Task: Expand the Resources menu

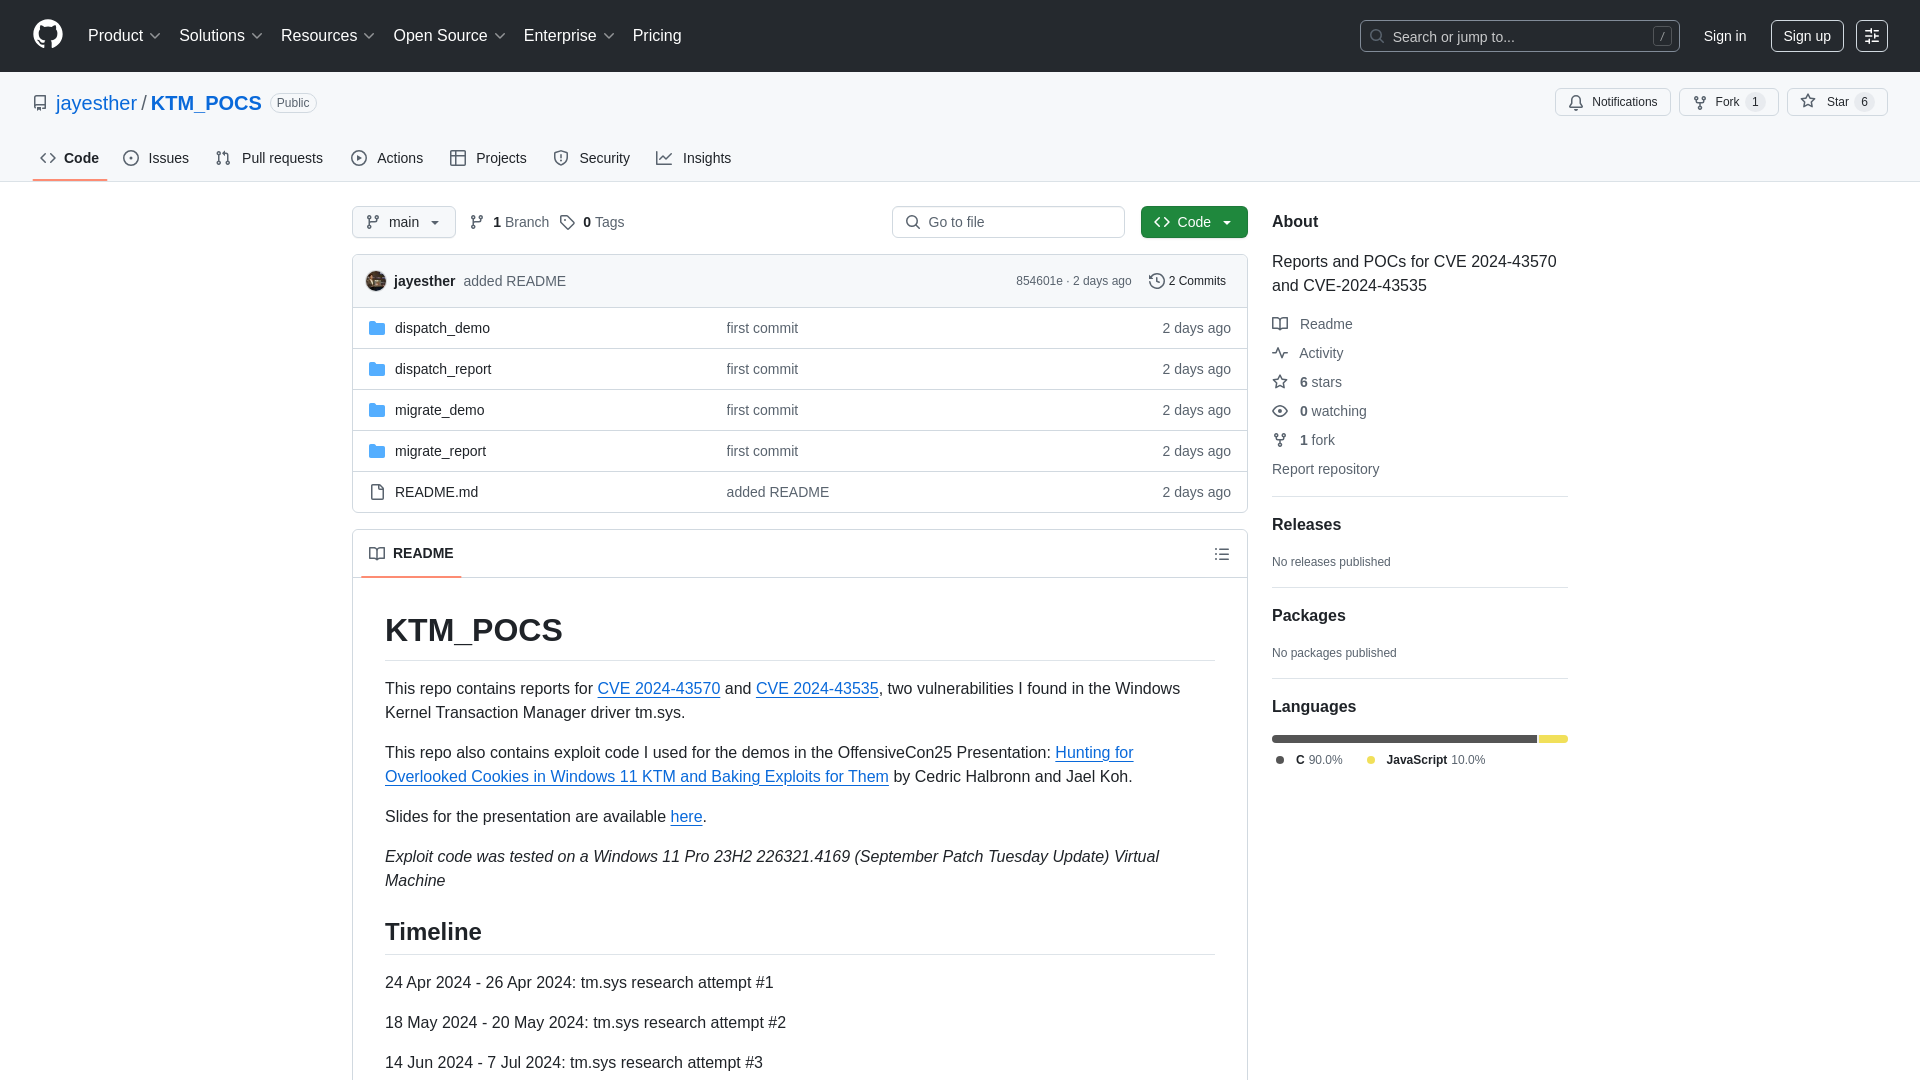Action: pos(328,36)
